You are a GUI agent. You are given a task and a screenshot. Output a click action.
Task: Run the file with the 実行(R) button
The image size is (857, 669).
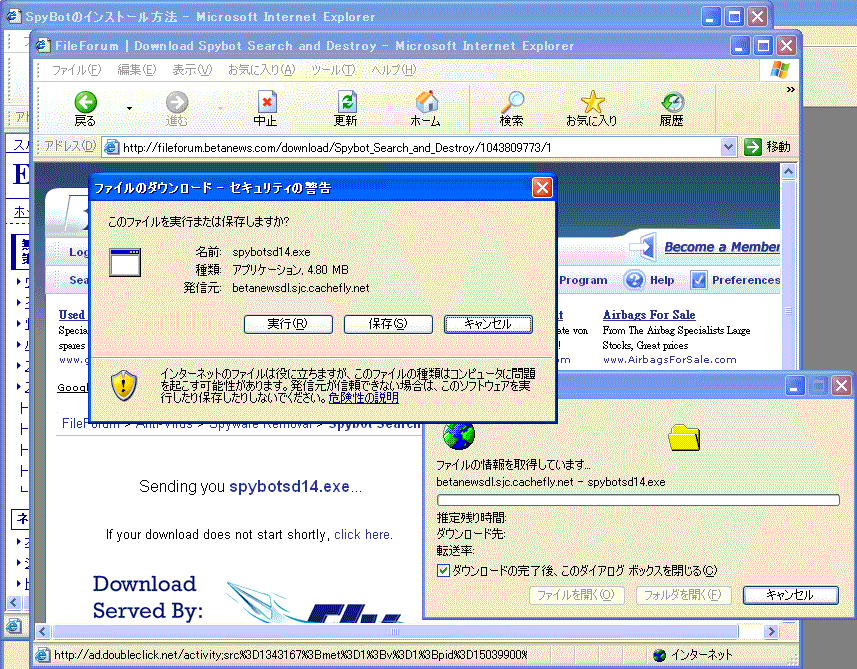[x=288, y=324]
